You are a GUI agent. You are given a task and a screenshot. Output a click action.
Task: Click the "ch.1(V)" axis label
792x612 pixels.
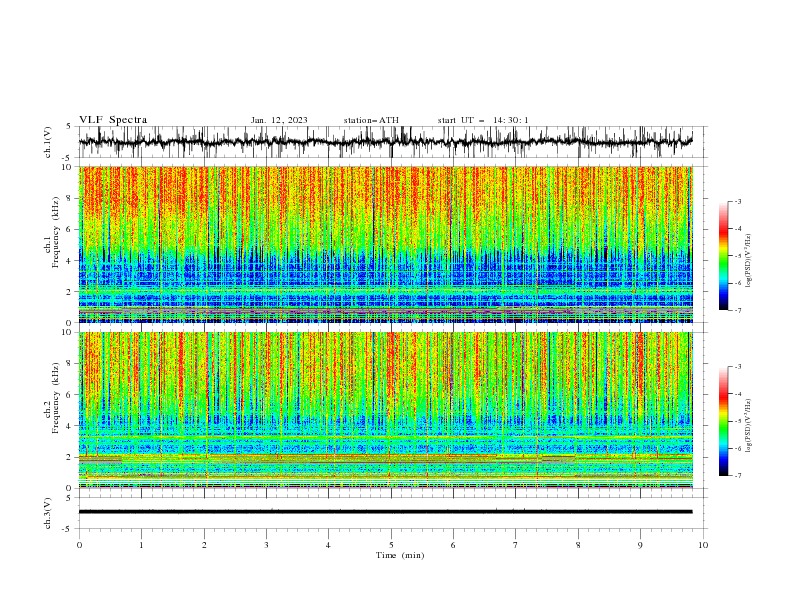48,142
